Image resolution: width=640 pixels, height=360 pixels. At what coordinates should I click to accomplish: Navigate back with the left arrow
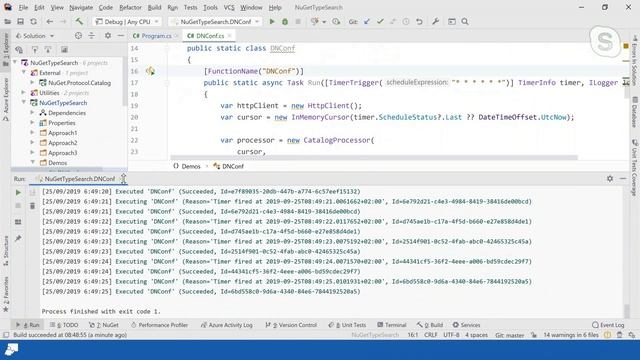(49, 22)
